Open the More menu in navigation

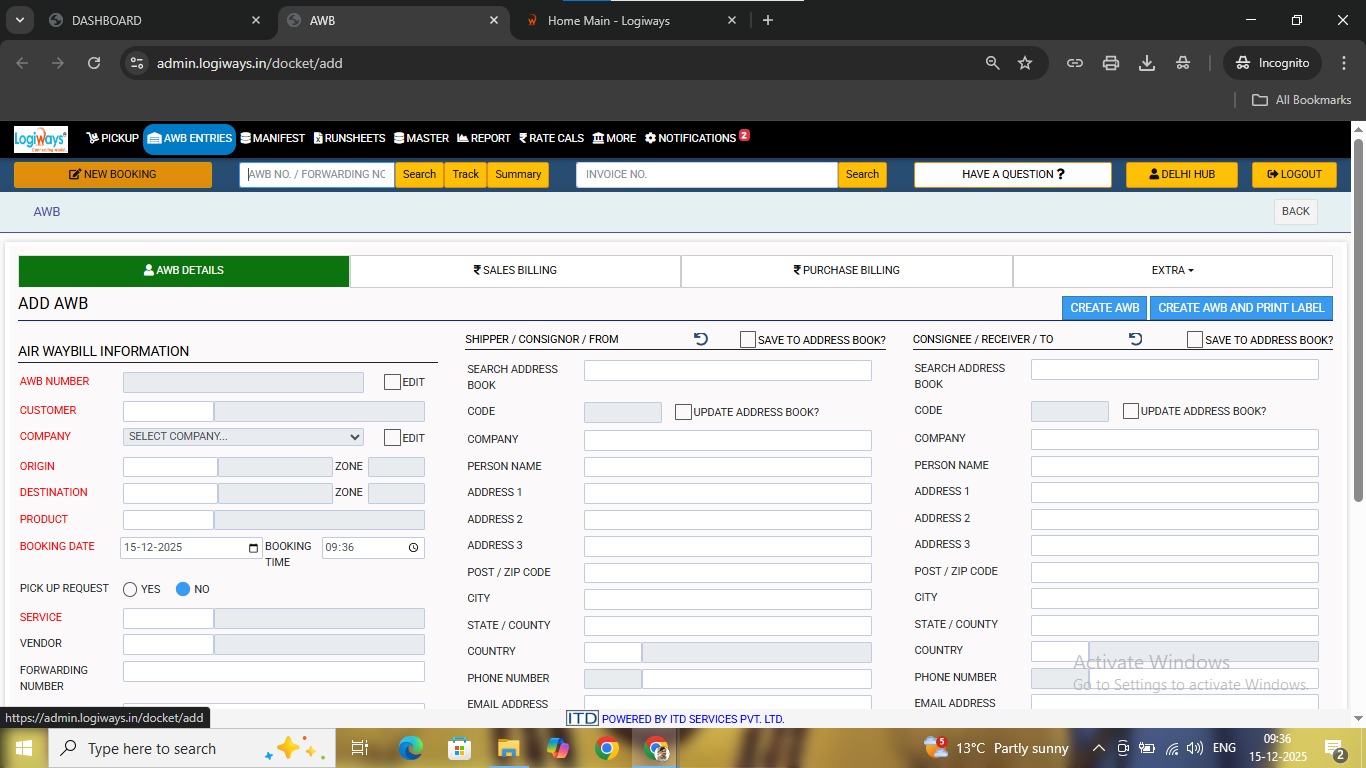point(614,138)
